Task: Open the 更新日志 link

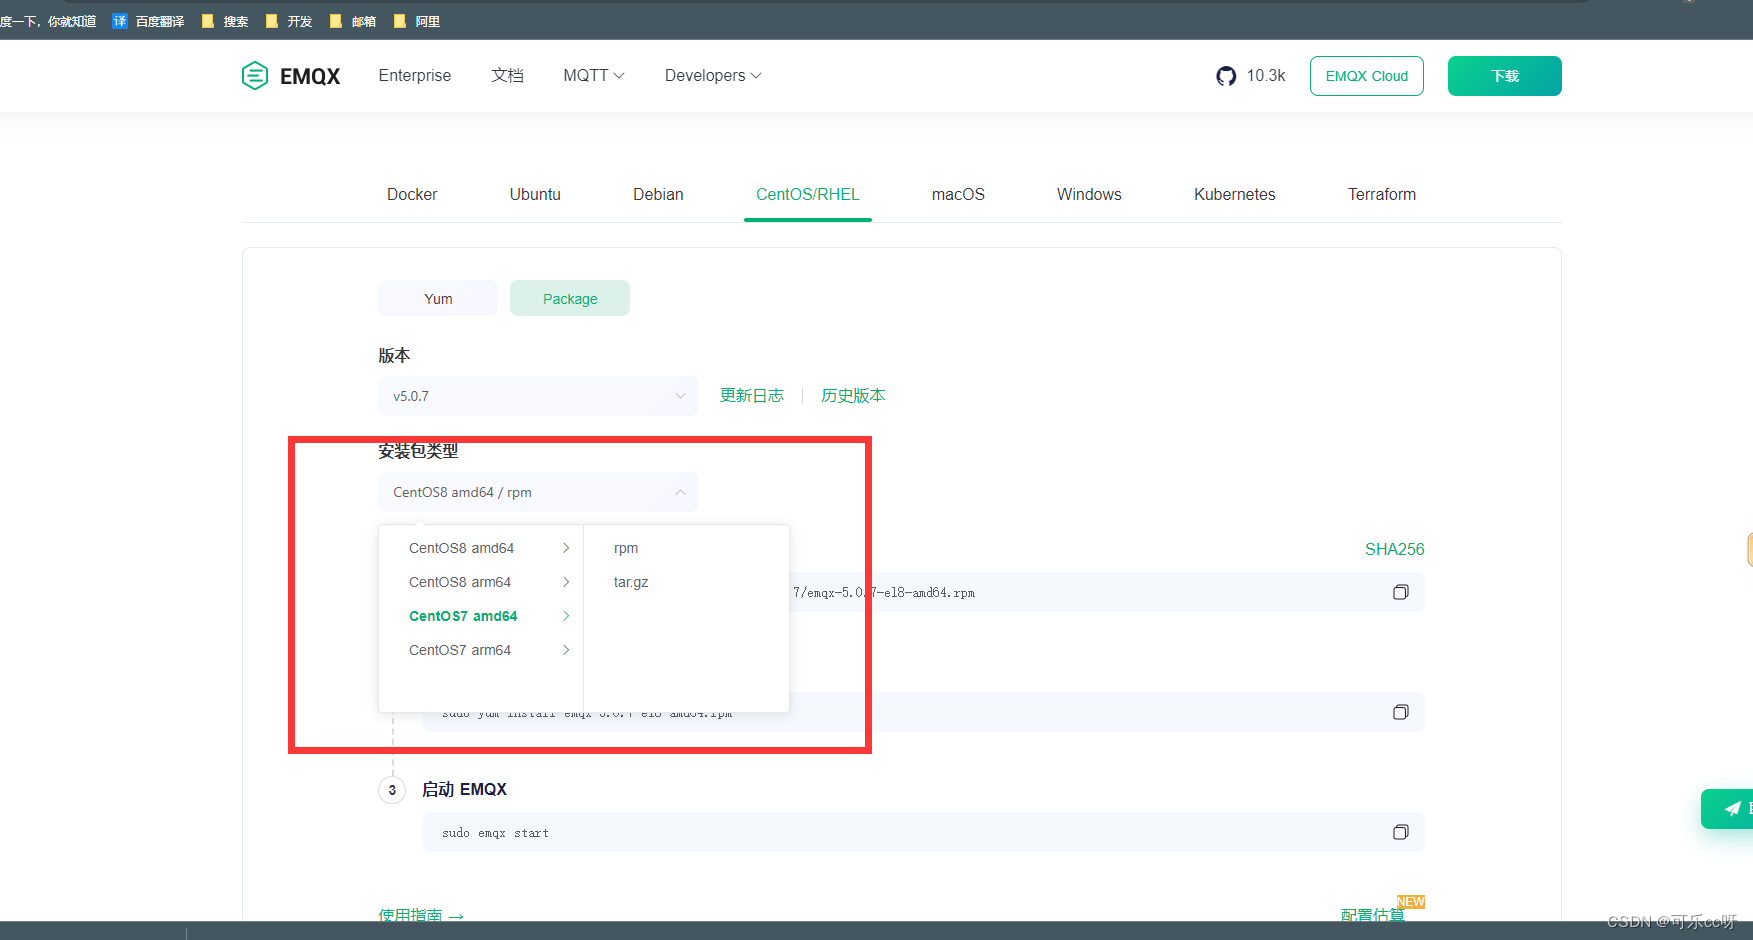Action: coord(752,396)
